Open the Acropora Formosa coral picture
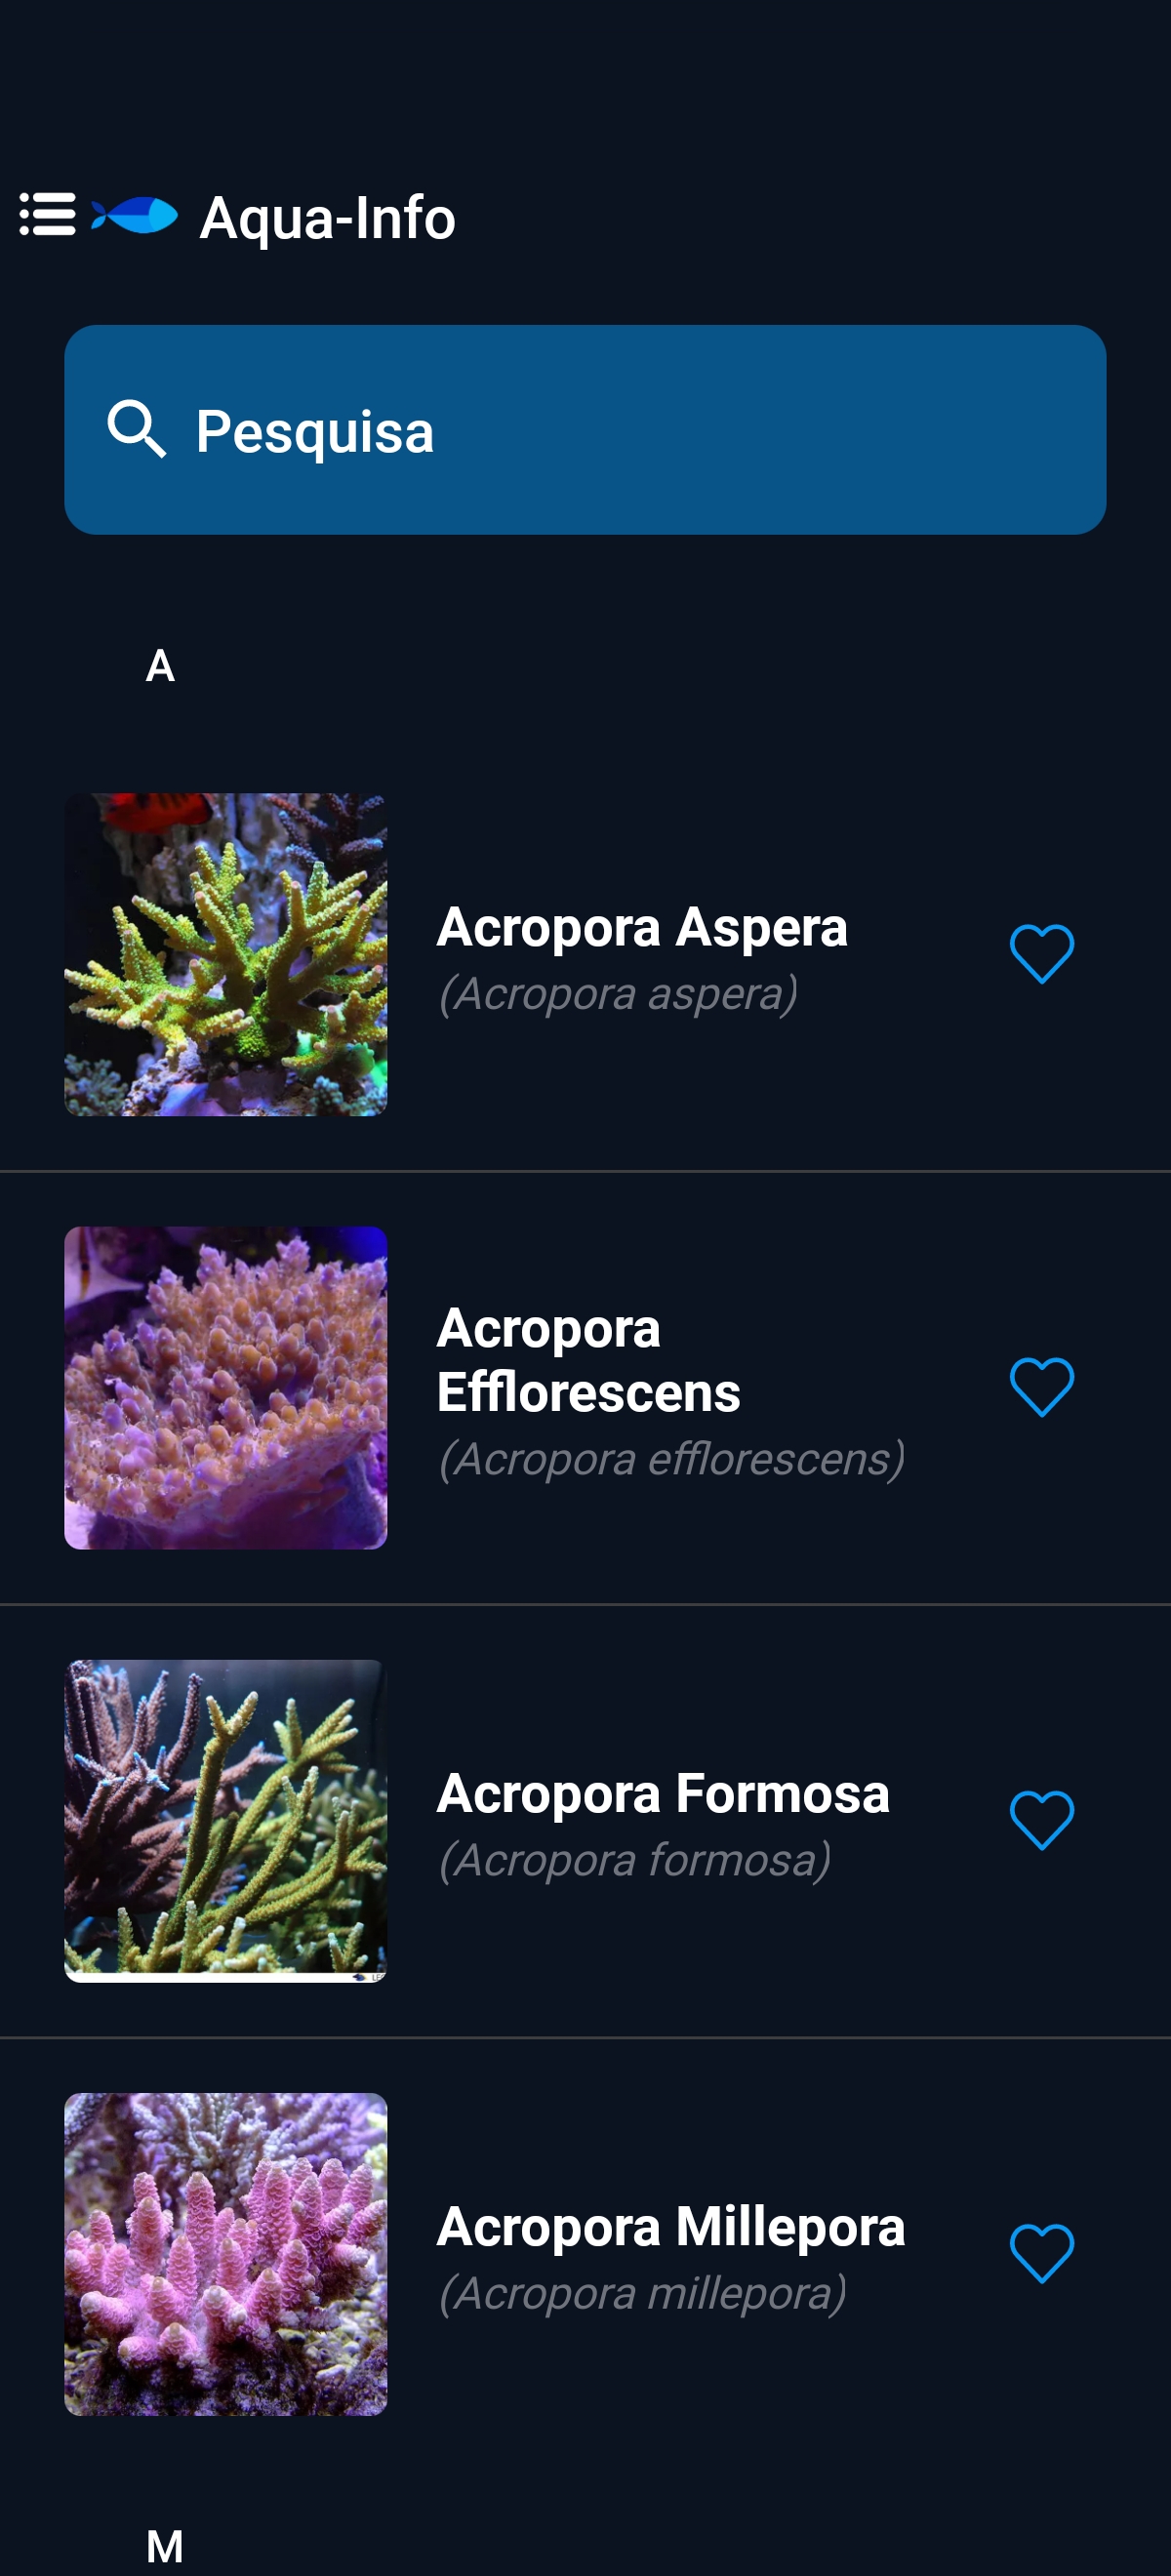The image size is (1171, 2576). 226,1820
